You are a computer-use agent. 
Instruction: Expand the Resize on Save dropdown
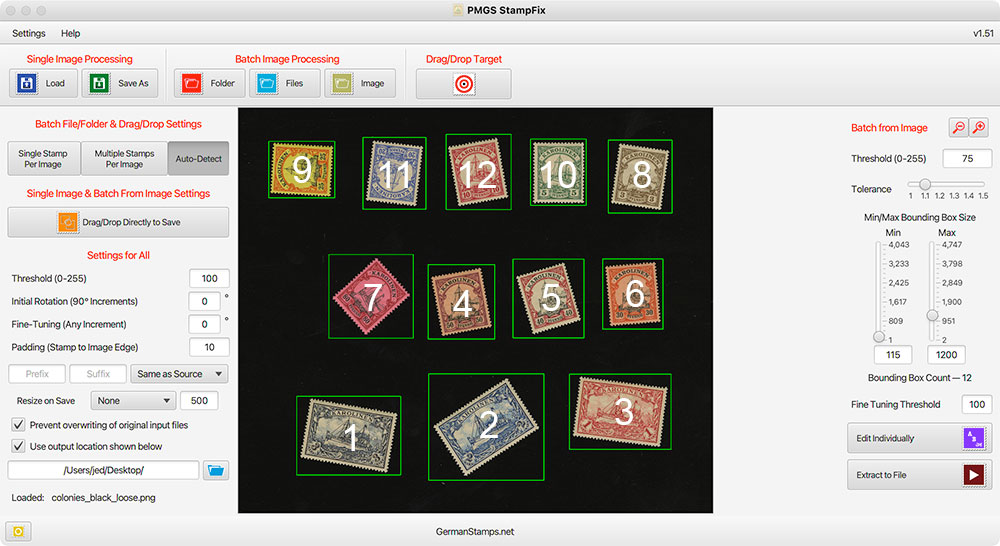[132, 400]
